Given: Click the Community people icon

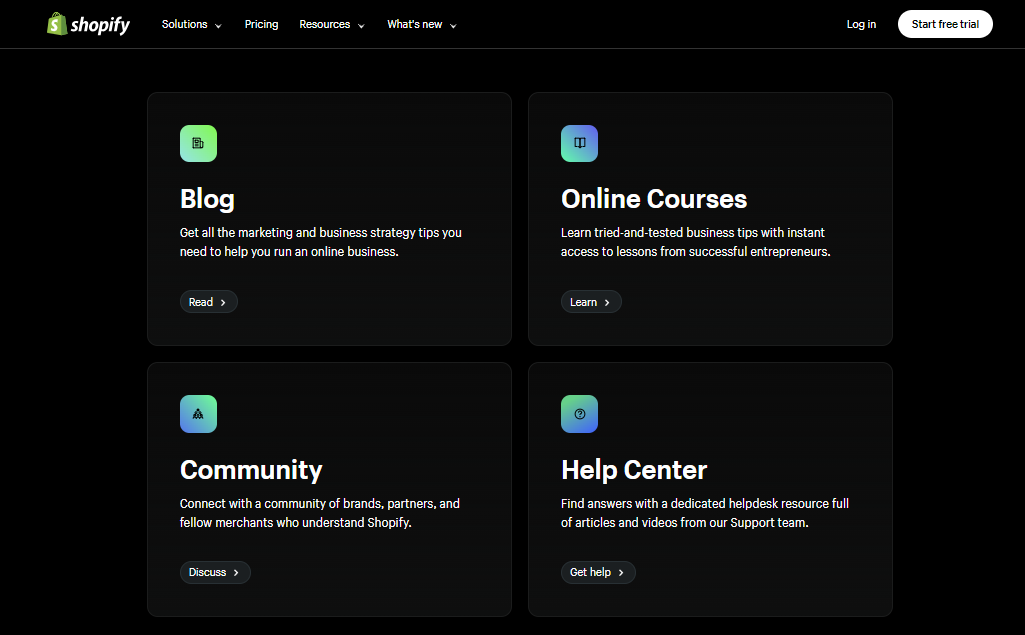Looking at the screenshot, I should point(198,414).
